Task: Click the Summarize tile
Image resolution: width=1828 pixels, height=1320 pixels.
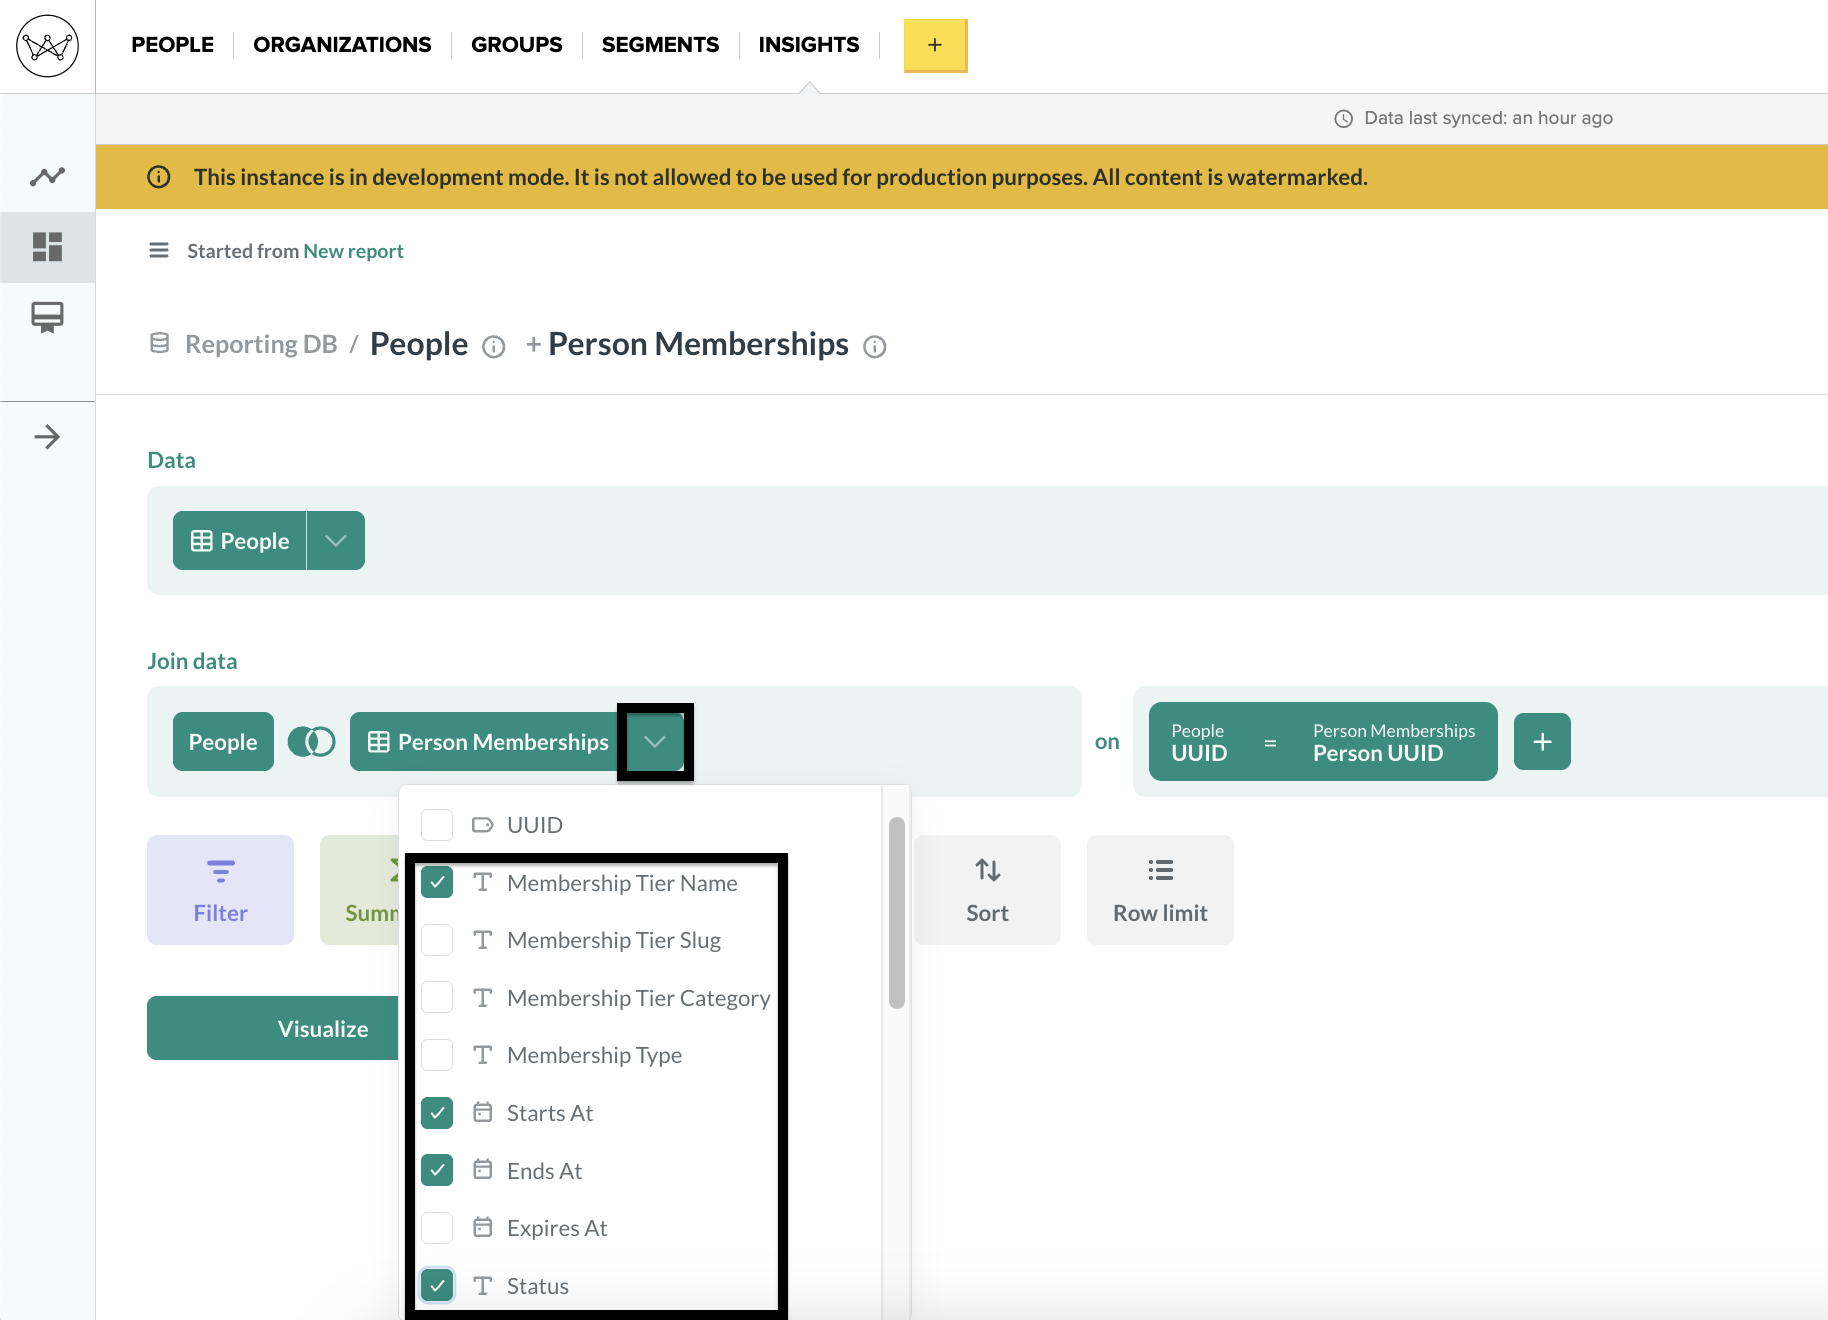Action: pyautogui.click(x=360, y=890)
